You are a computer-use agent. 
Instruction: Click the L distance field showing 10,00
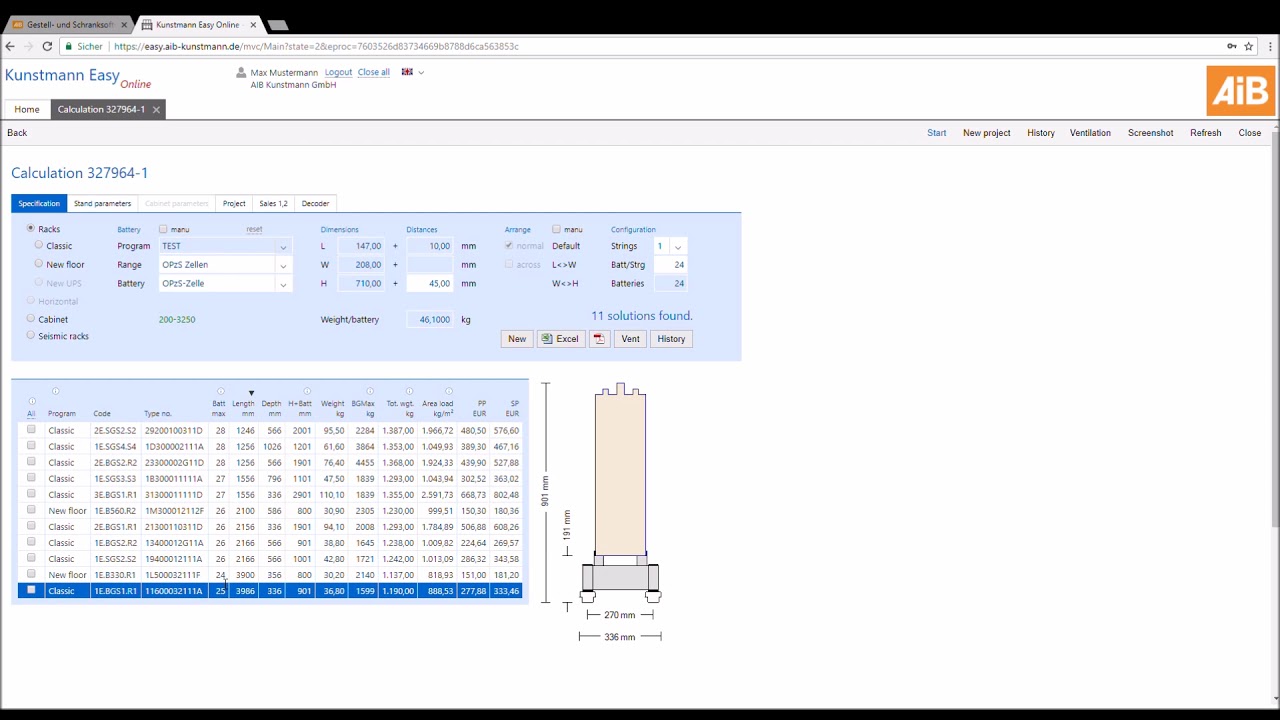coord(429,246)
